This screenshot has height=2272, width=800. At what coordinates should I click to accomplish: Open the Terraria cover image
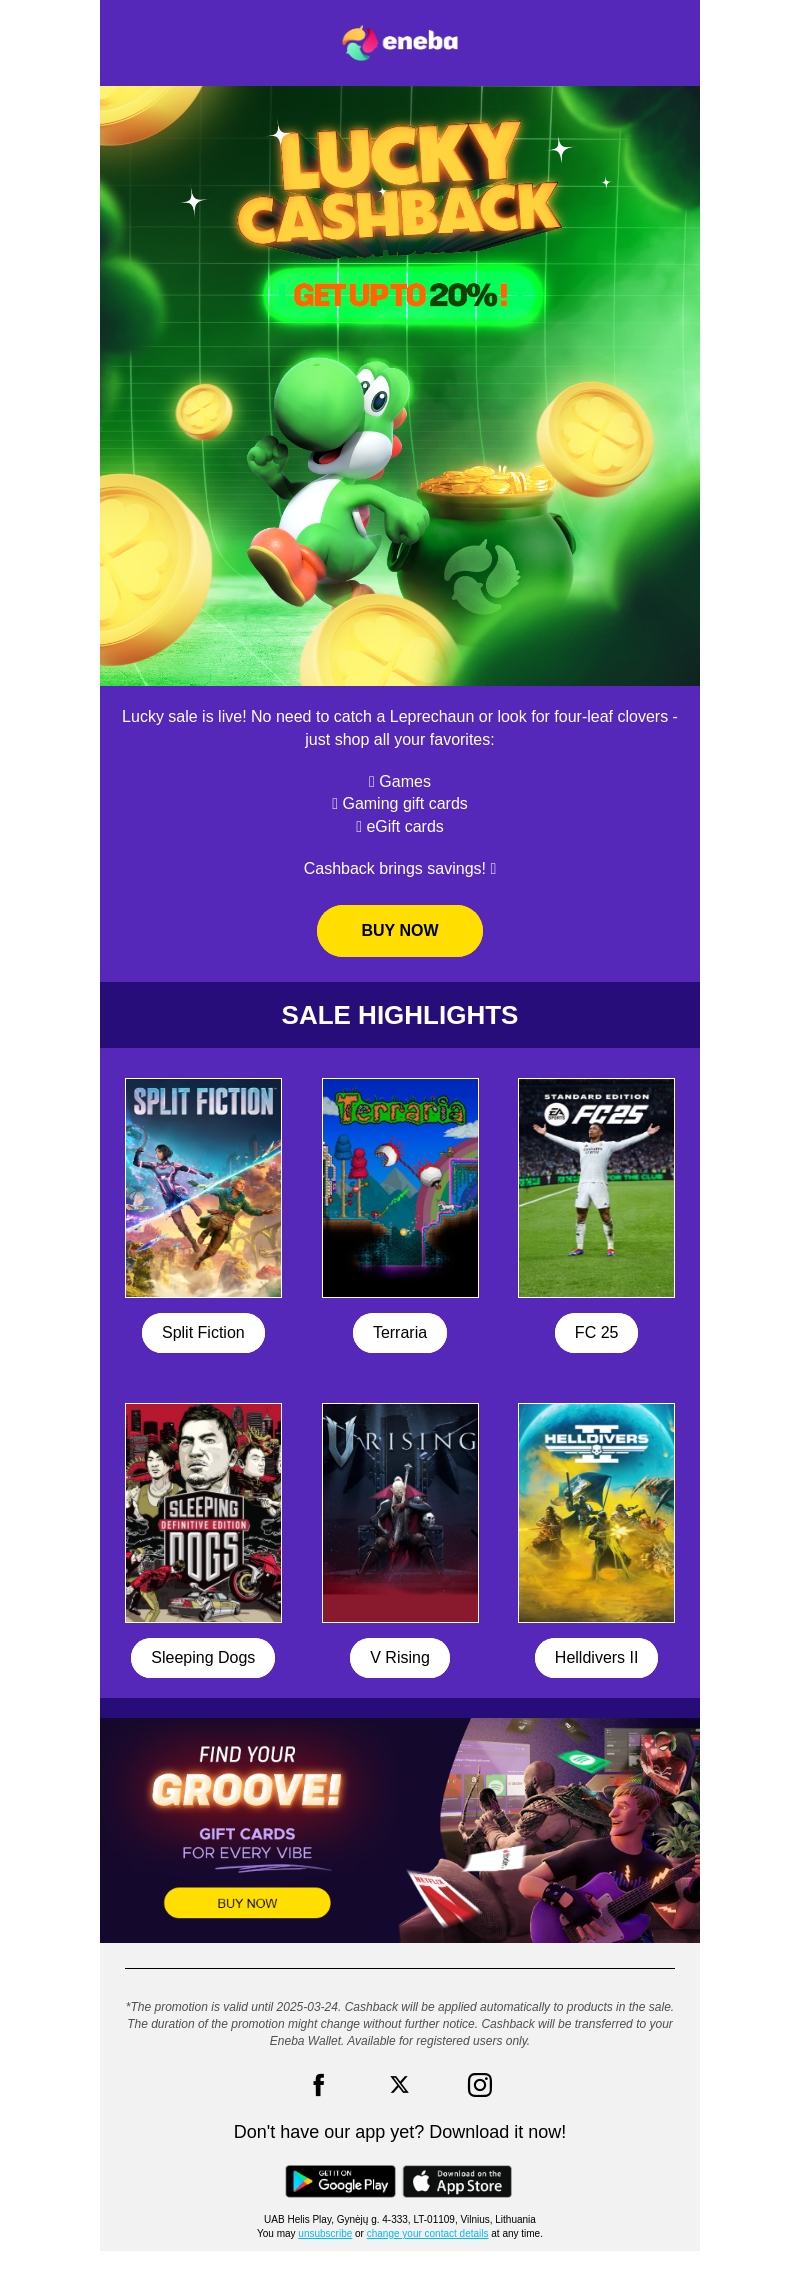pos(400,1188)
